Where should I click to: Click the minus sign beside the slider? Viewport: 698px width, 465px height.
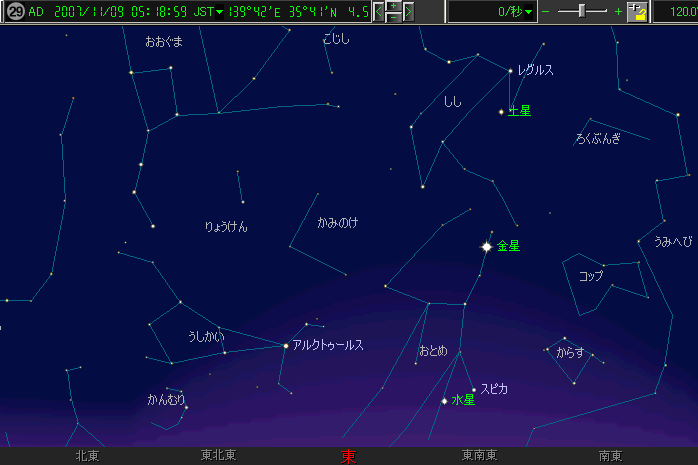(x=546, y=12)
